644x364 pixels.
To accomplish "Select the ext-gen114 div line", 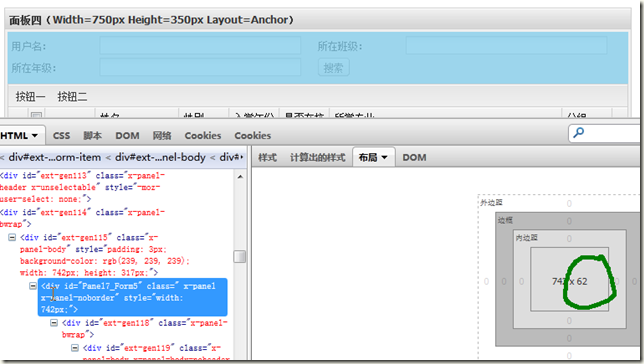I will pyautogui.click(x=82, y=218).
